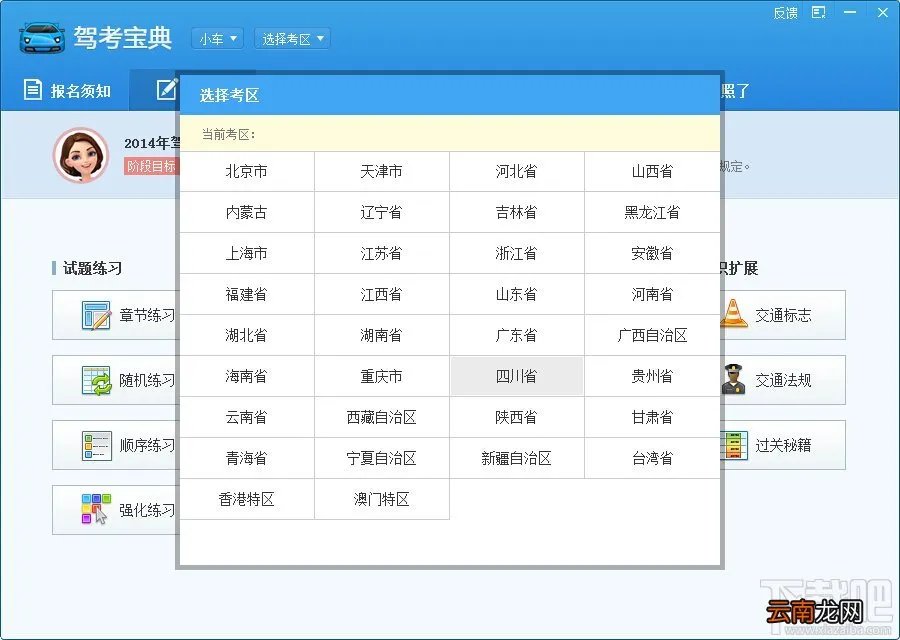Open 章节练习 practice button
This screenshot has width=900, height=640.
tap(116, 315)
